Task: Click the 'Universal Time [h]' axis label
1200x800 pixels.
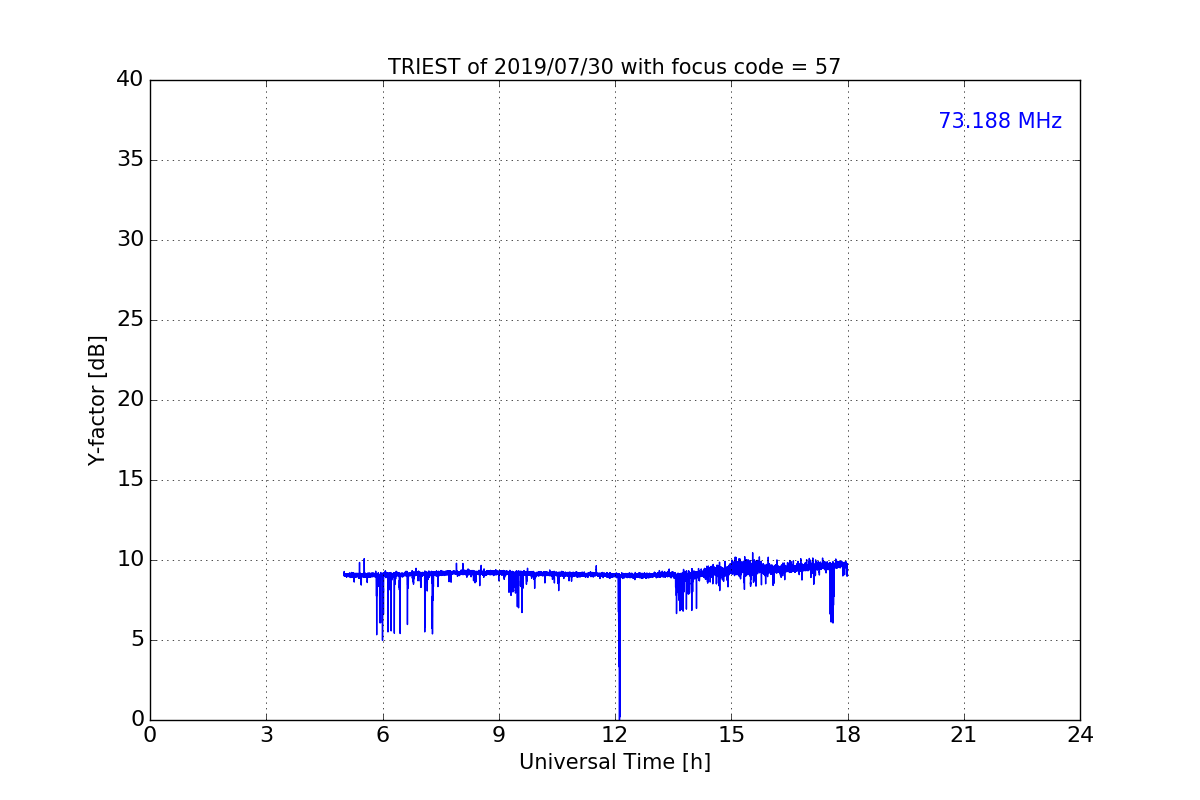Action: point(615,762)
